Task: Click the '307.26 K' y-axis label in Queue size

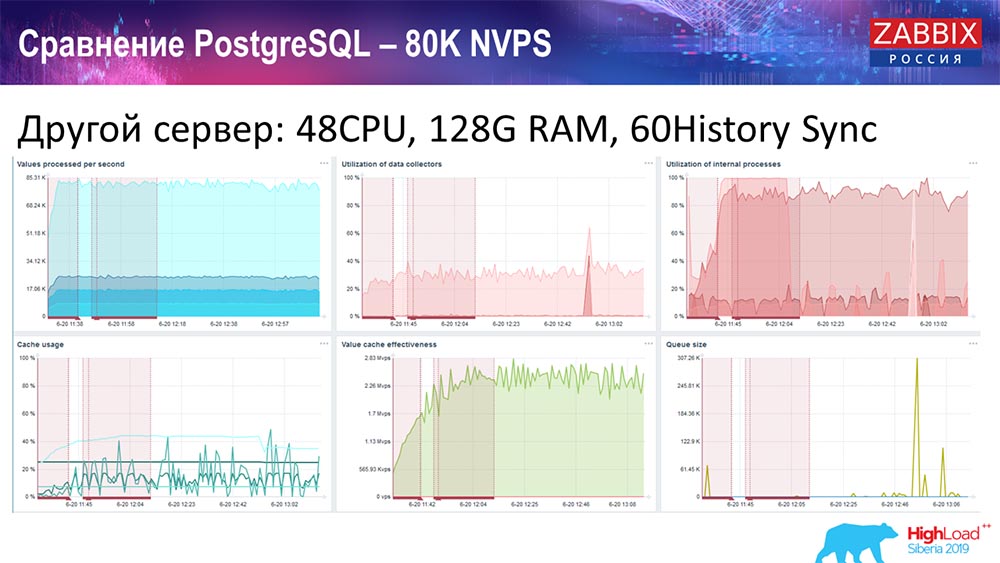Action: click(x=688, y=358)
